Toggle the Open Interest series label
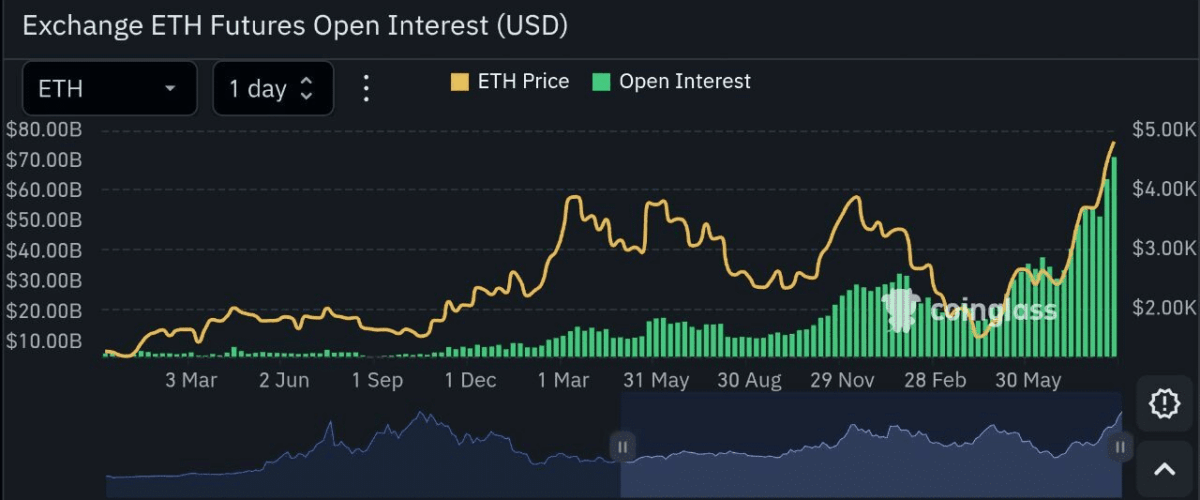The width and height of the screenshot is (1200, 500). (684, 82)
